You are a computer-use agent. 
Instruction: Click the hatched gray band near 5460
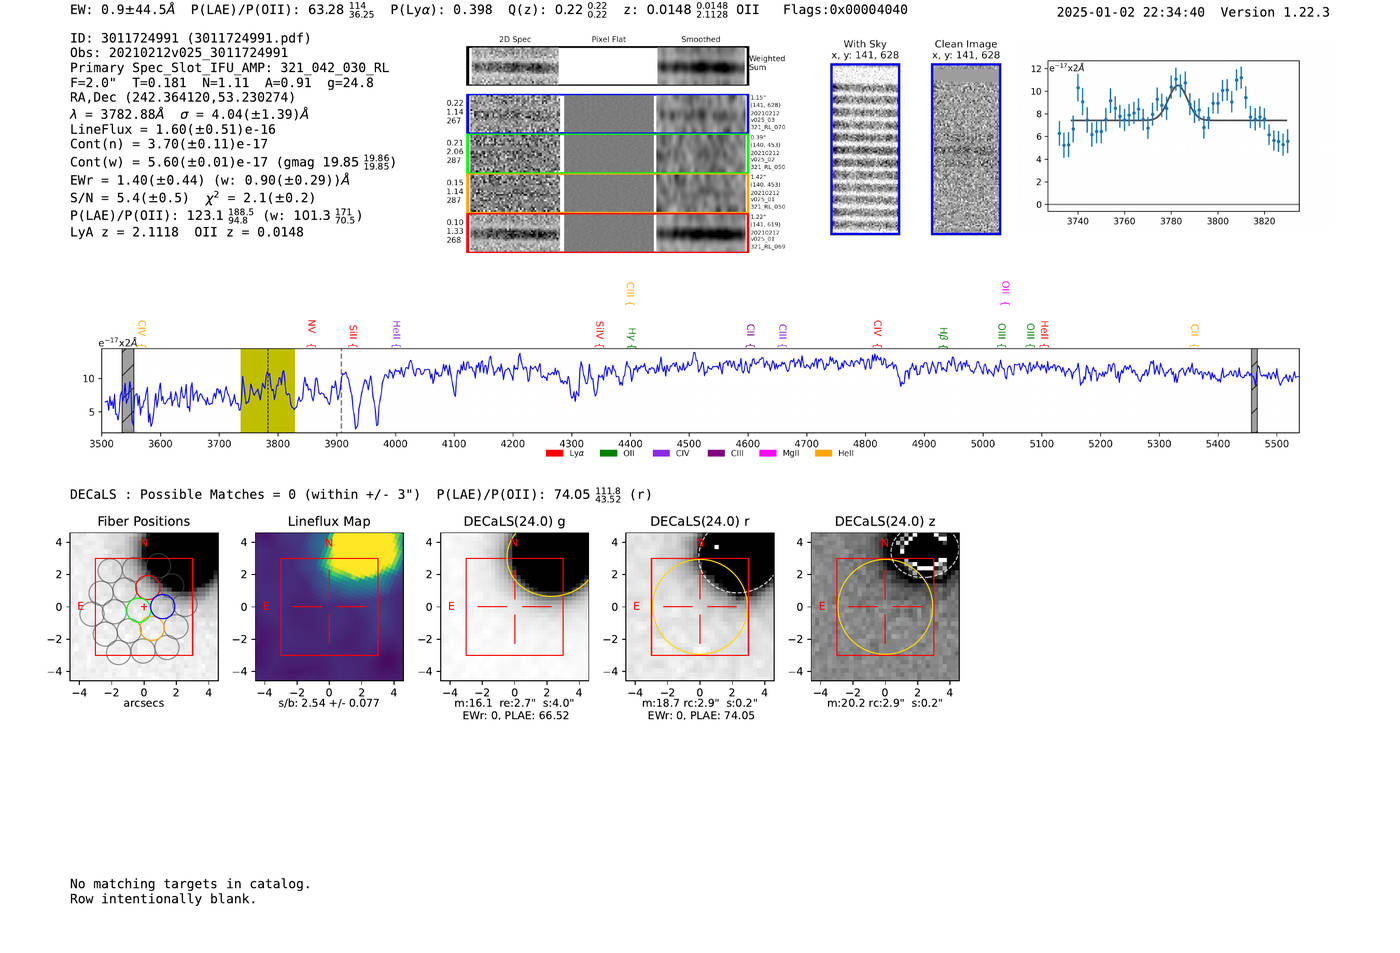tap(1254, 390)
